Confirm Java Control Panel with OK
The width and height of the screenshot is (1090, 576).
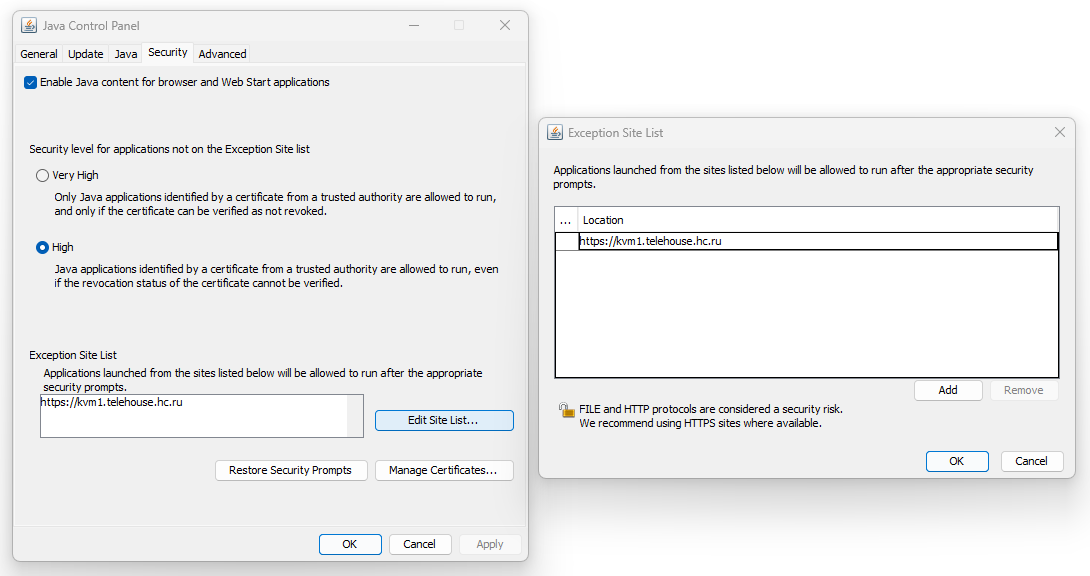(350, 544)
